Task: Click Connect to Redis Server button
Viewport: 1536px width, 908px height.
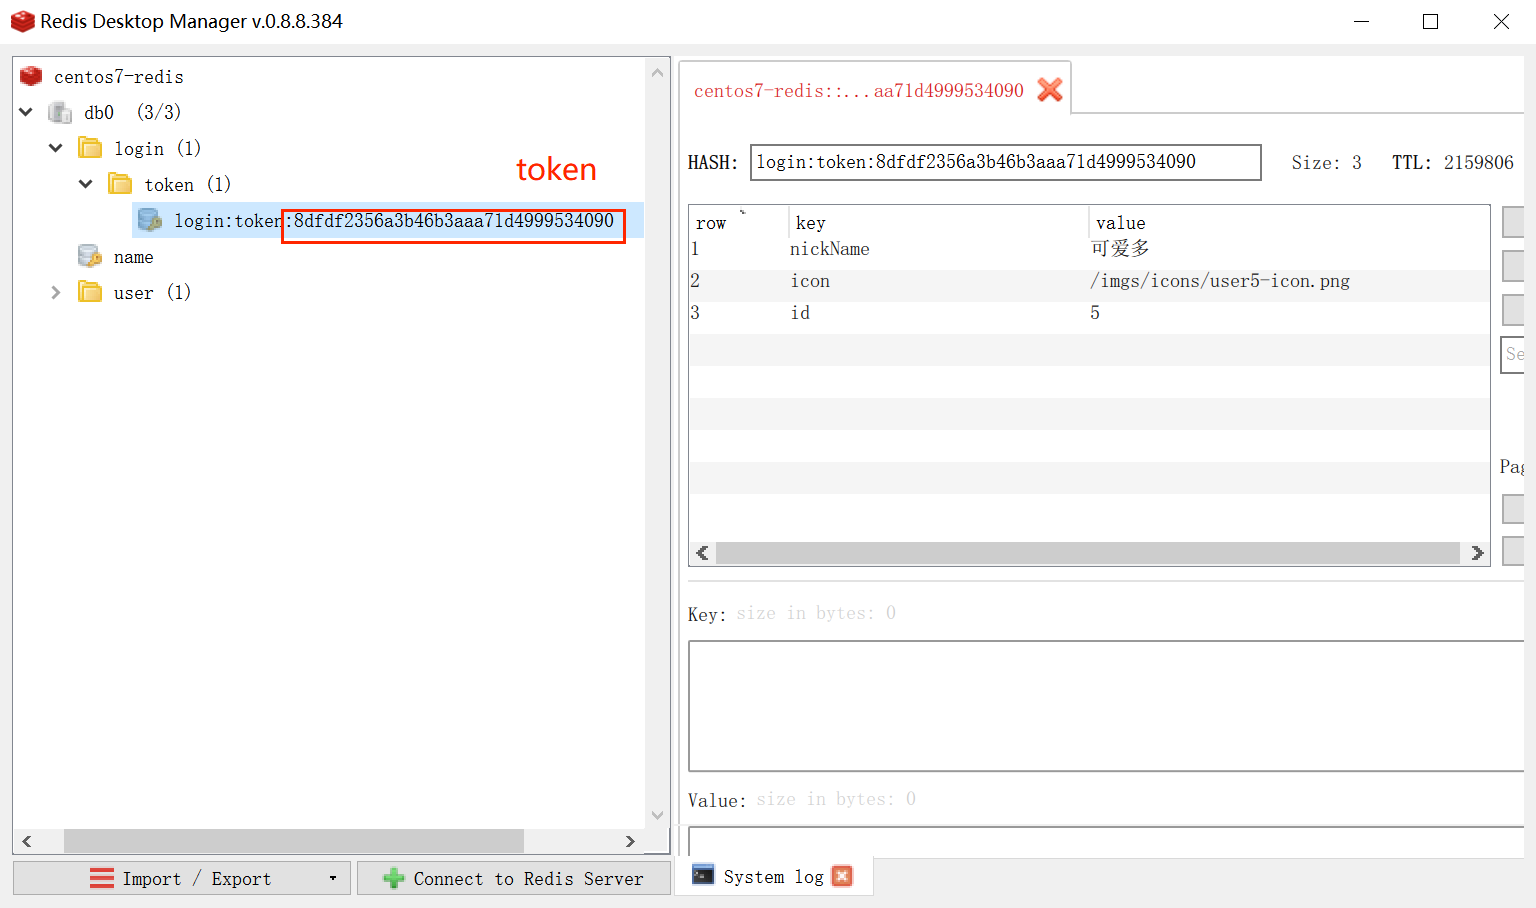Action: click(x=514, y=878)
